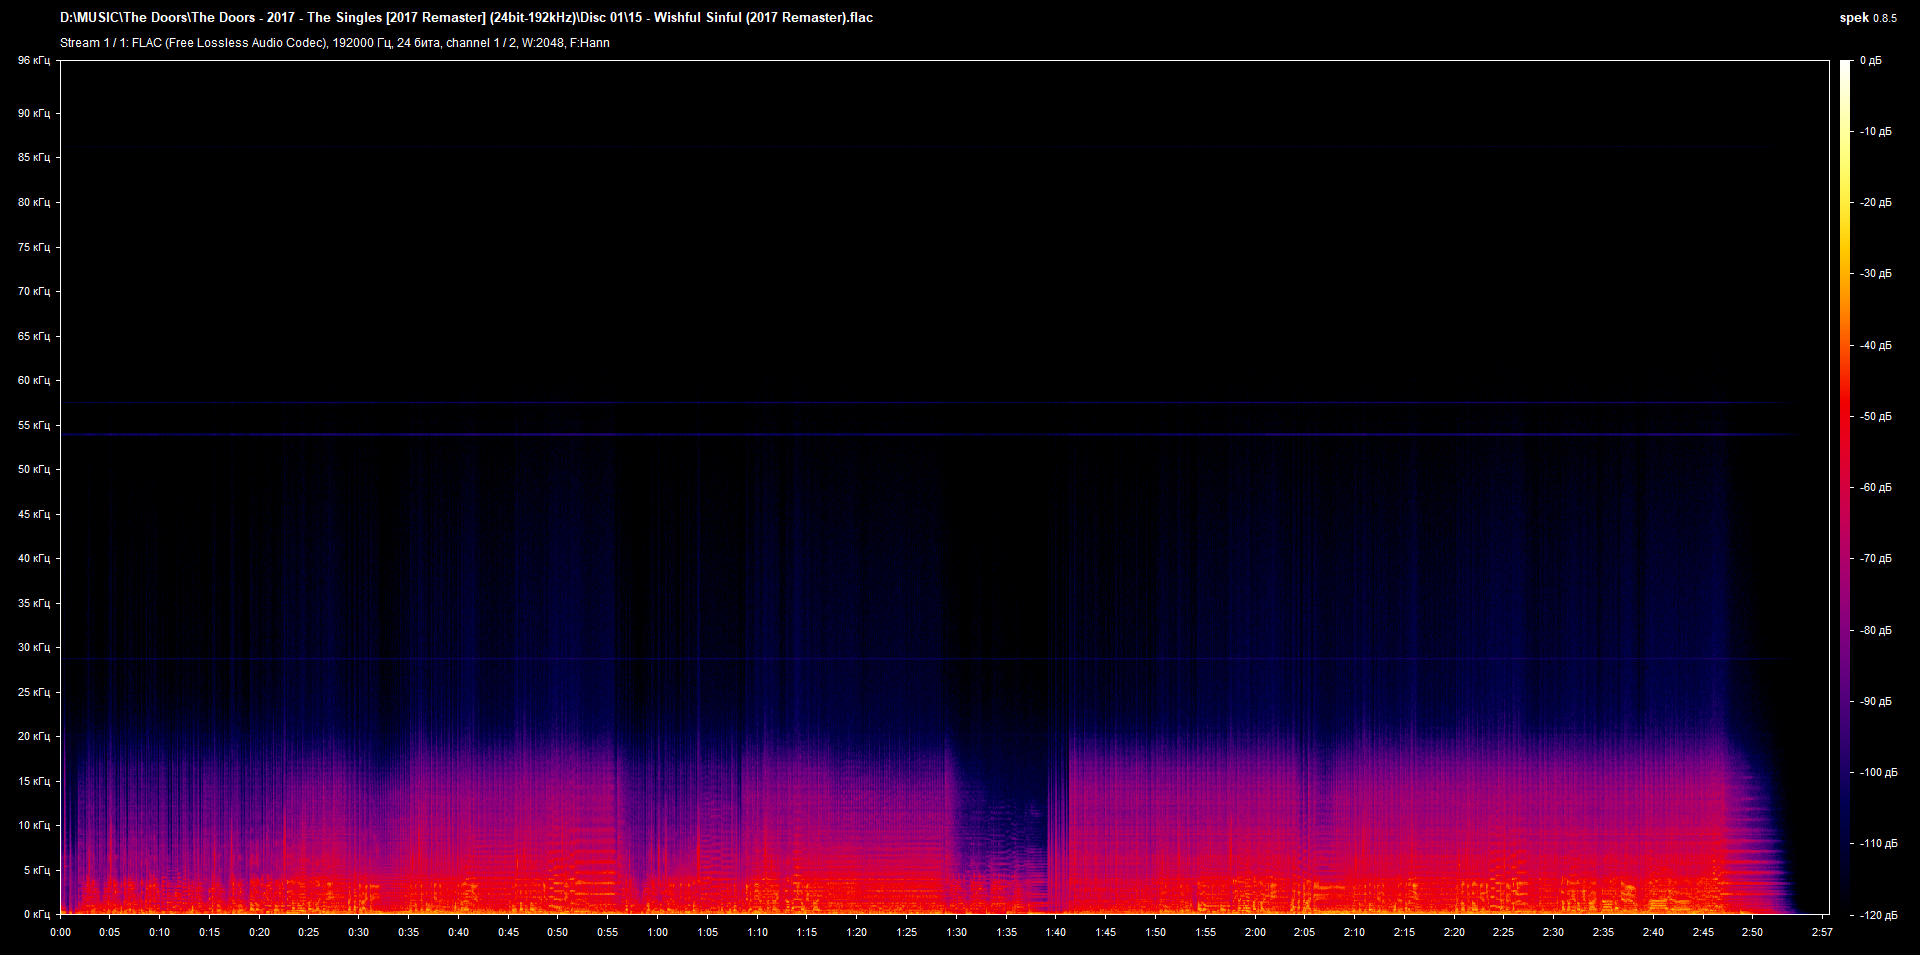Select the 55 кГц frequency axis label
This screenshot has width=1920, height=955.
coord(33,425)
